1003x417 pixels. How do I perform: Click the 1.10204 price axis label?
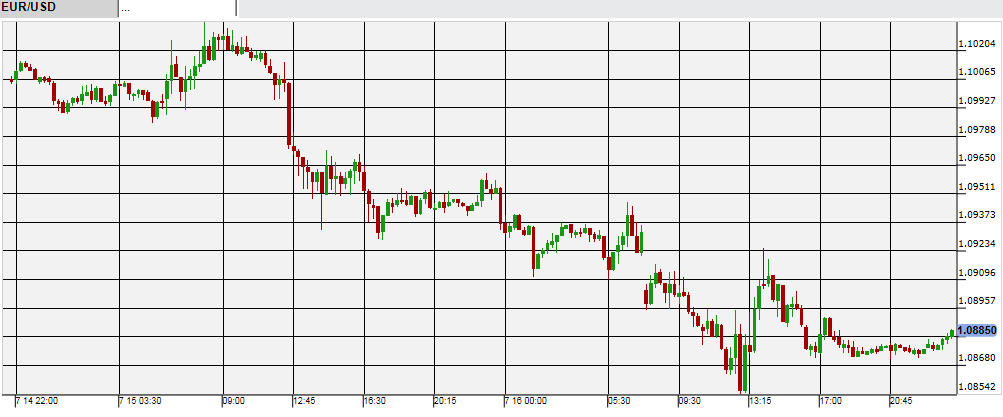pos(976,44)
